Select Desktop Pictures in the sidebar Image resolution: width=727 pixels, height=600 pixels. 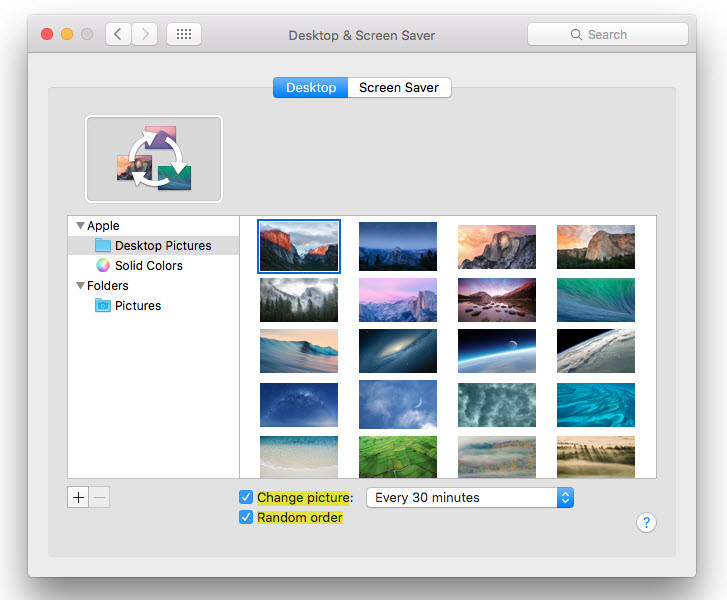(162, 246)
